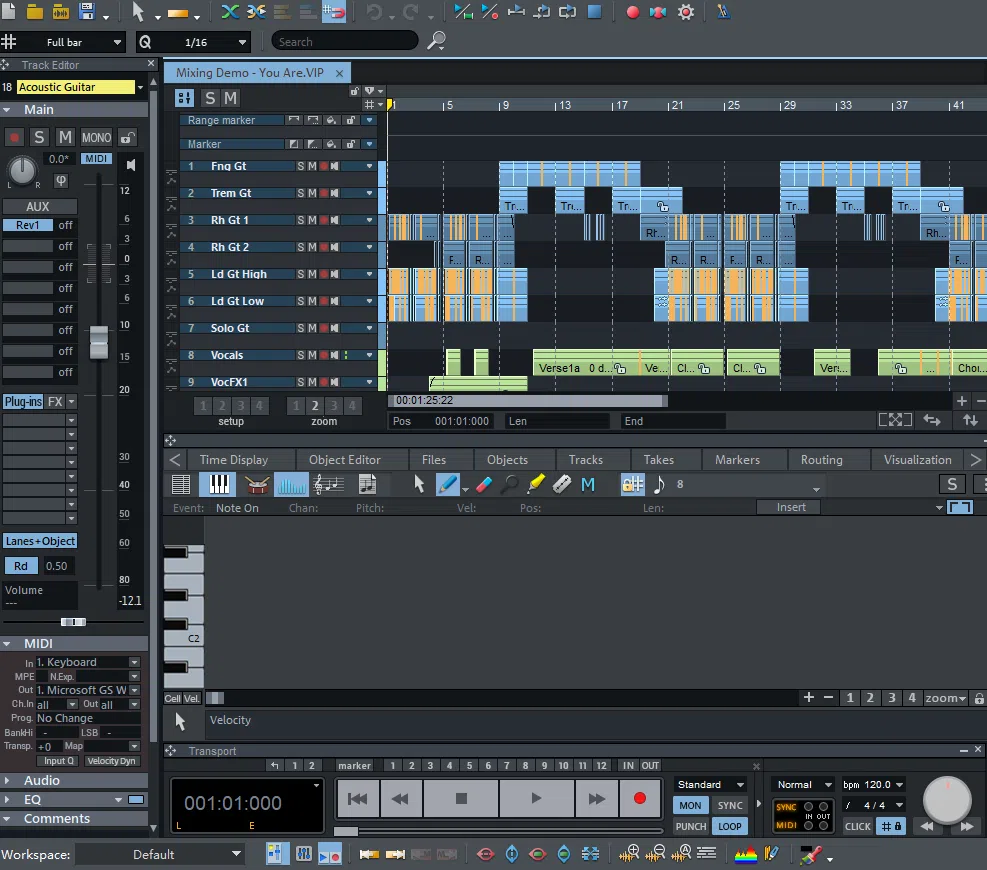Viewport: 987px width, 870px height.
Task: Toggle the LOOP button in Transport
Action: (x=730, y=826)
